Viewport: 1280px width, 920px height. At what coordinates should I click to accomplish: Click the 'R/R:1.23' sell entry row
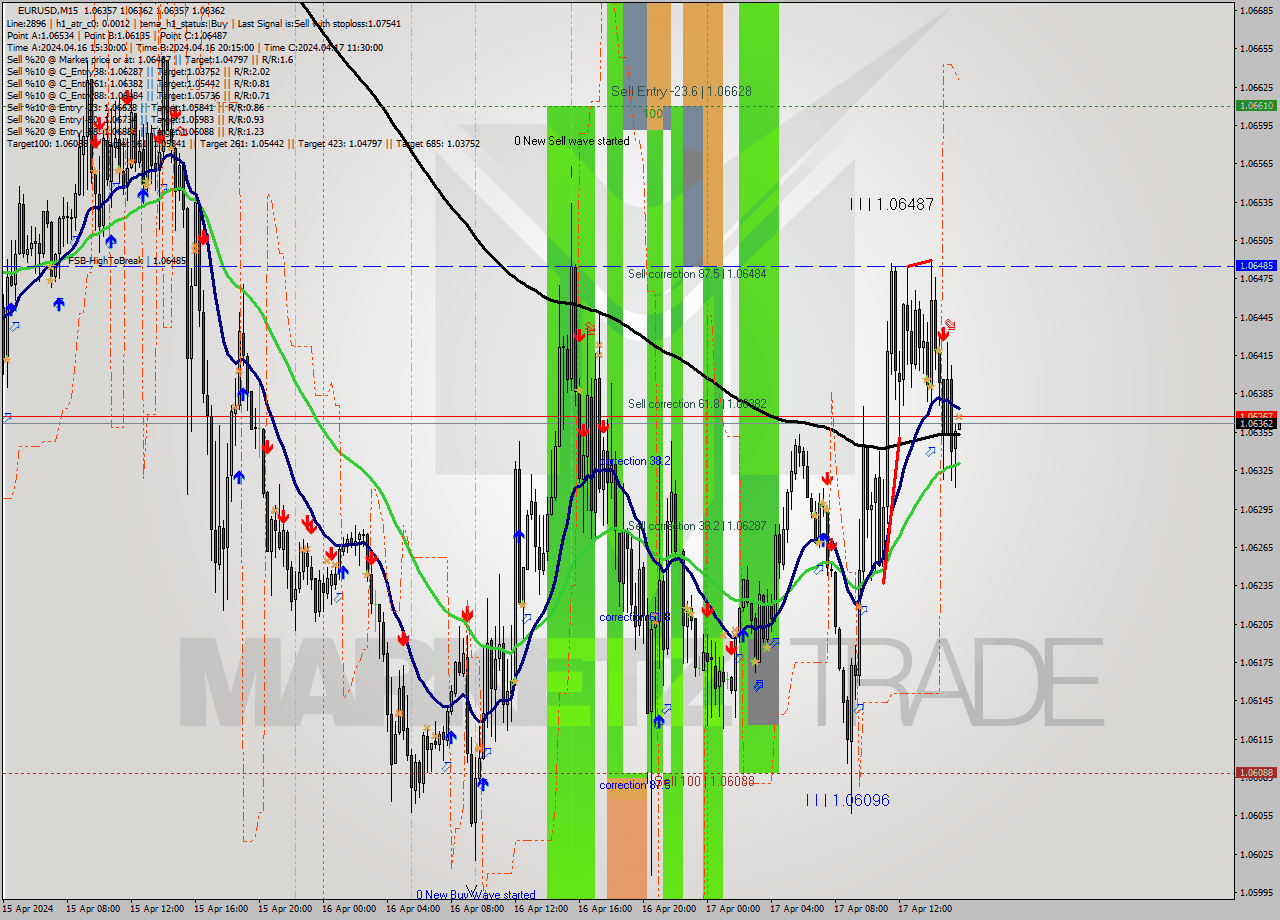click(x=135, y=131)
